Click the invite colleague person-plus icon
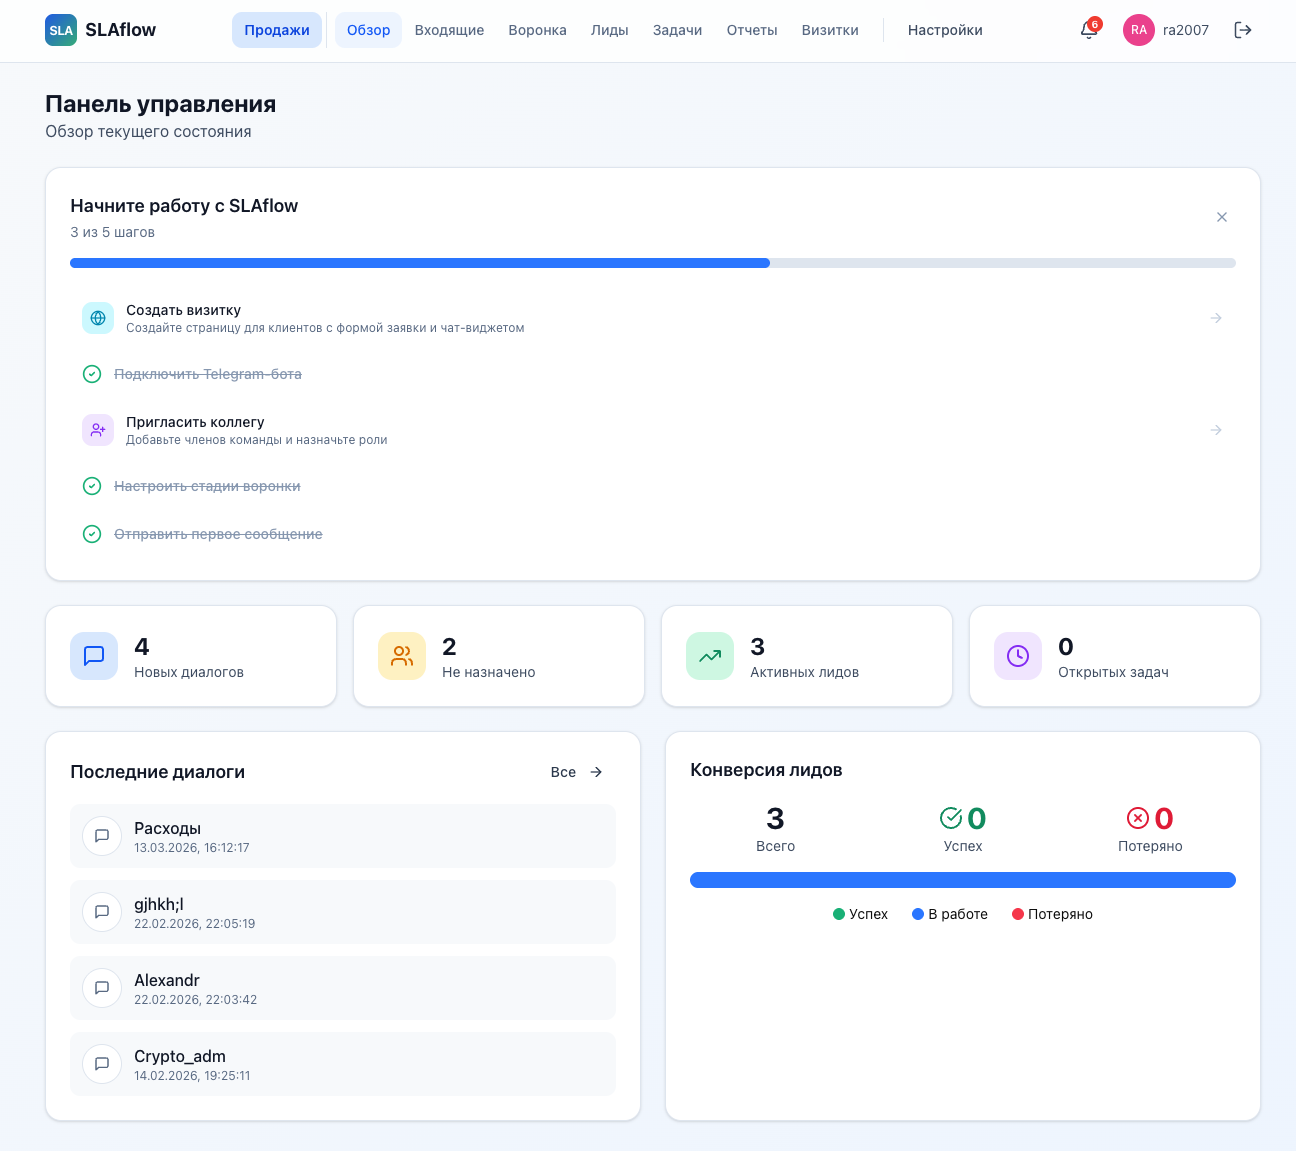Viewport: 1296px width, 1151px height. click(98, 430)
